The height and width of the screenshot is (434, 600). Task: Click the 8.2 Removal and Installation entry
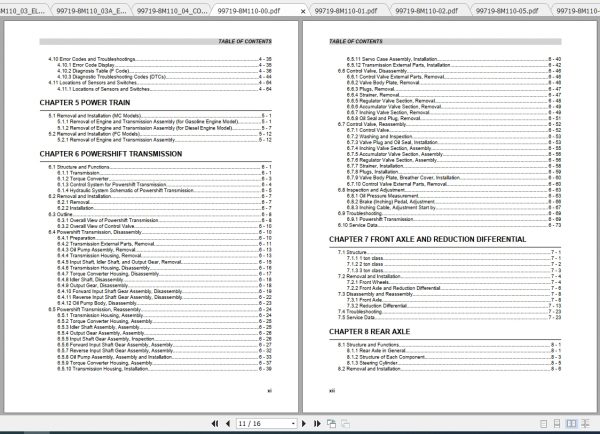tap(449, 369)
